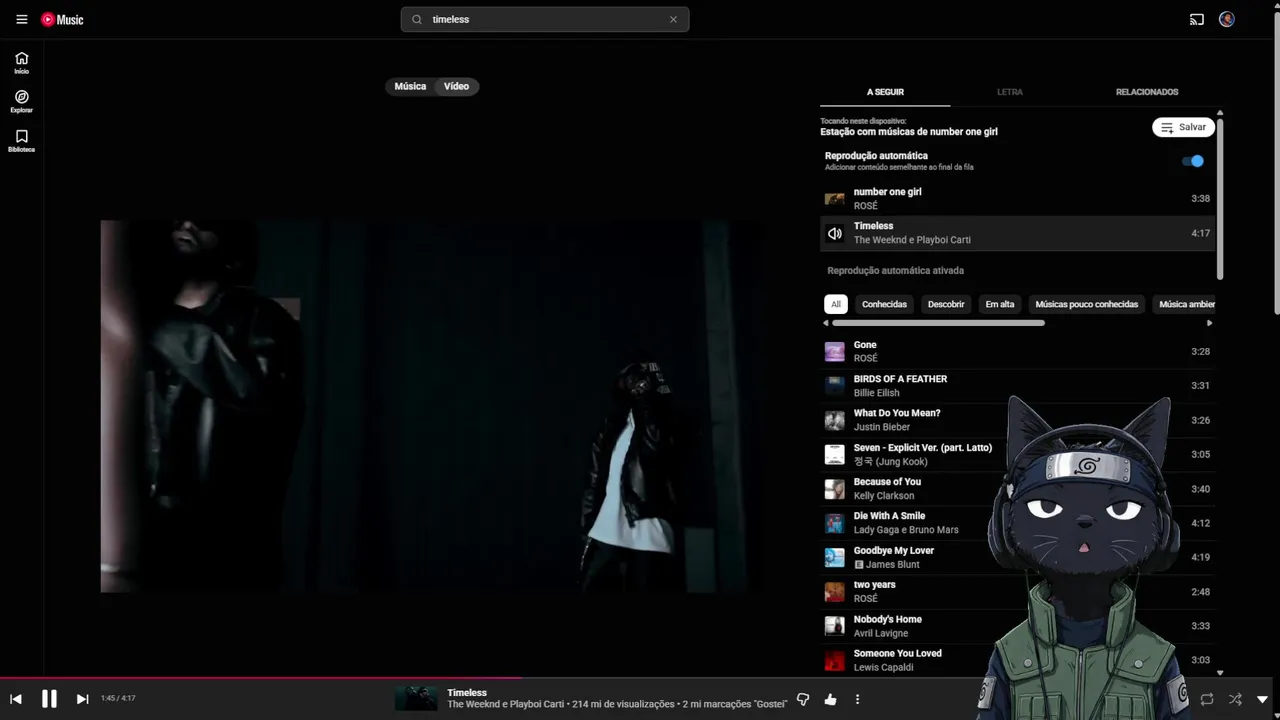Click Someone You Loved thumbnail
This screenshot has height=720, width=1280.
pos(834,660)
